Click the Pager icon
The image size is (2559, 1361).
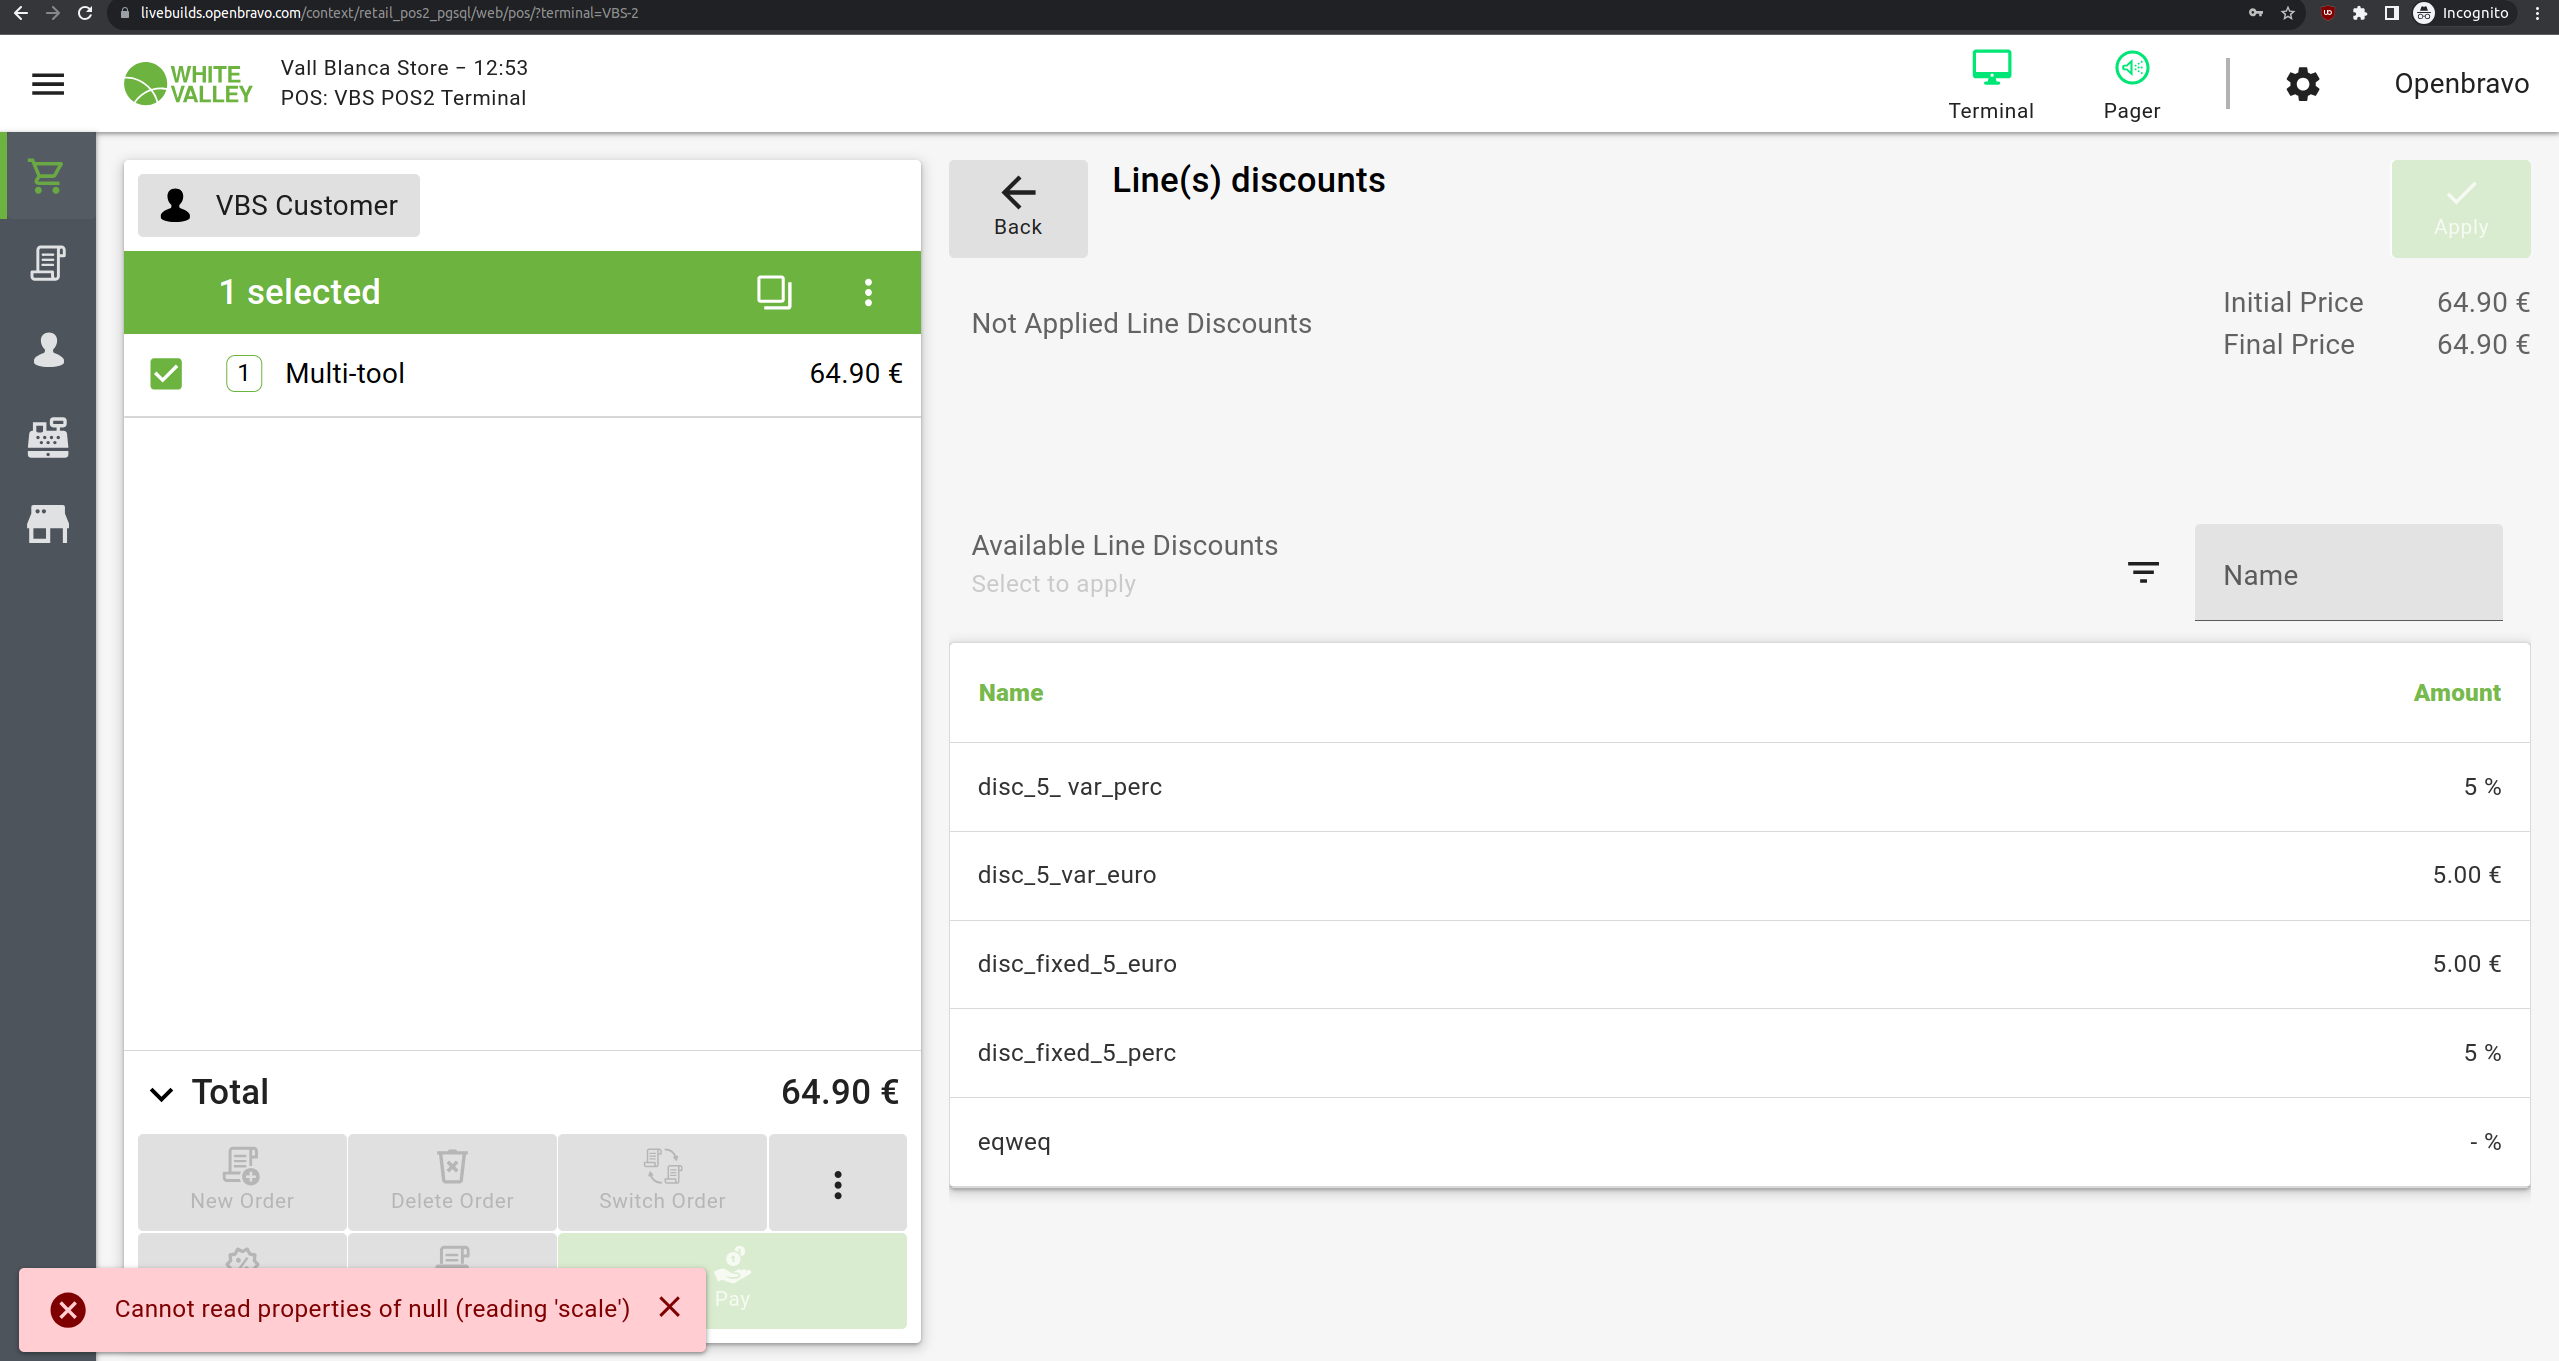click(2131, 84)
